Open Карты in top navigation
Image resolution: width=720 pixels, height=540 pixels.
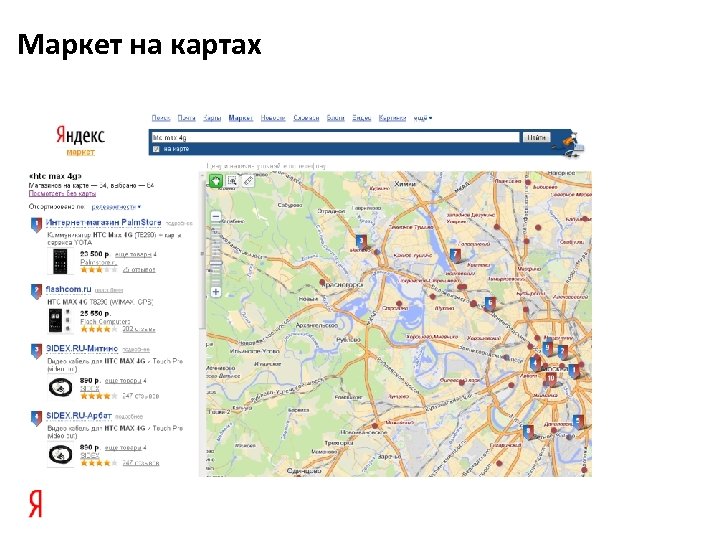coord(212,118)
